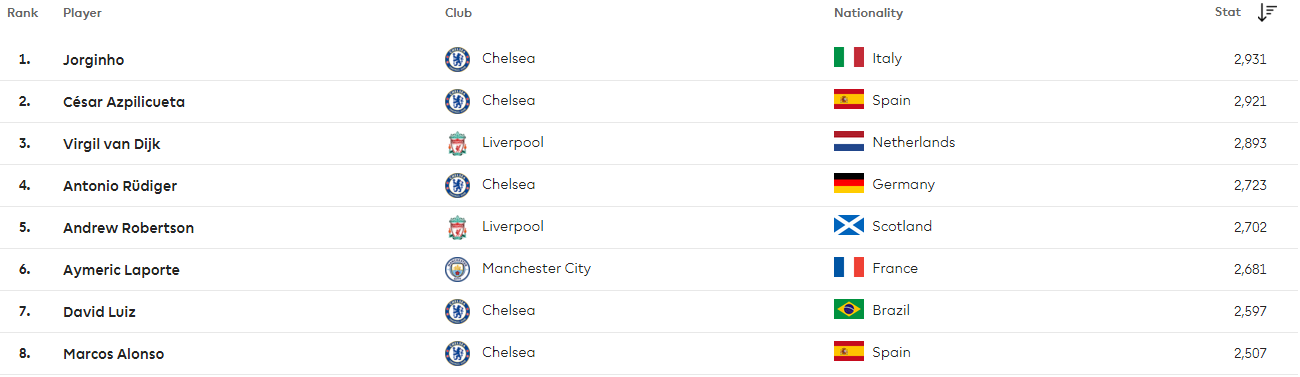1300x377 pixels.
Task: Click the Nationality column header
Action: coord(868,13)
